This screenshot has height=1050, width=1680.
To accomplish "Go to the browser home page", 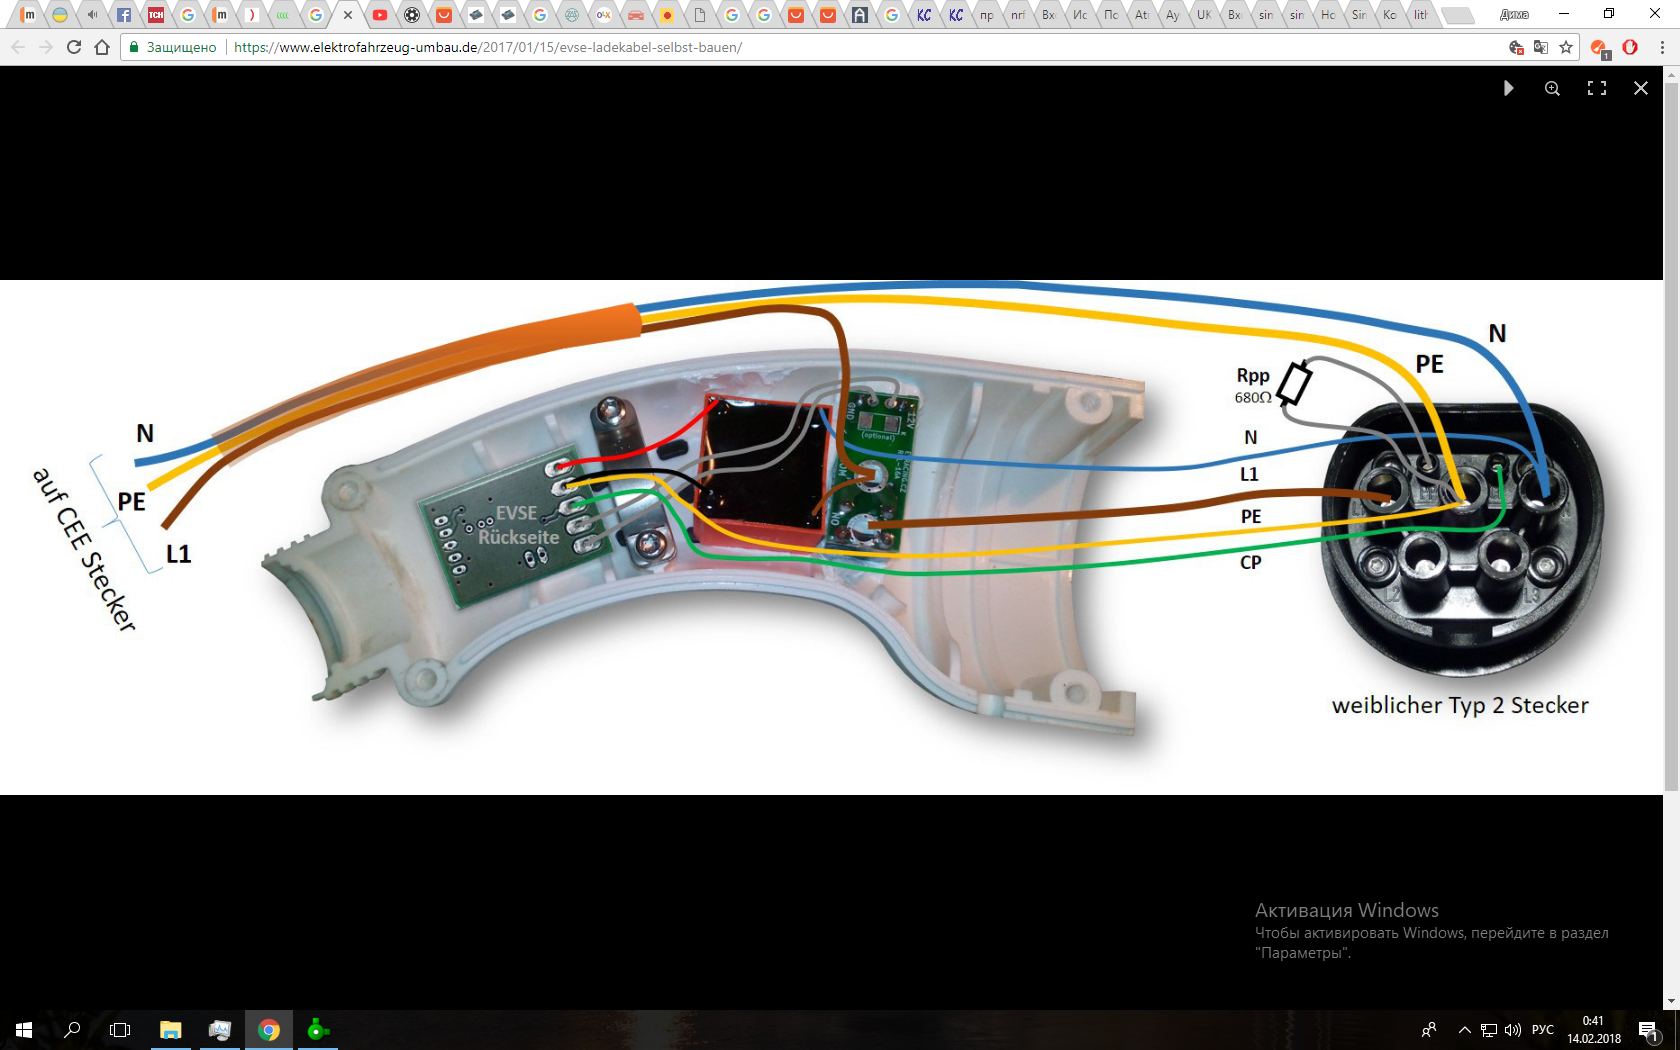I will pos(102,47).
